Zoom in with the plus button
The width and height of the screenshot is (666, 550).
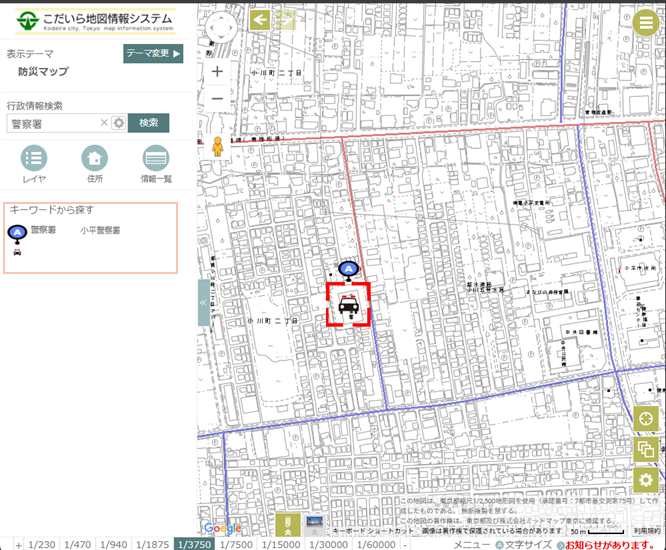[217, 71]
